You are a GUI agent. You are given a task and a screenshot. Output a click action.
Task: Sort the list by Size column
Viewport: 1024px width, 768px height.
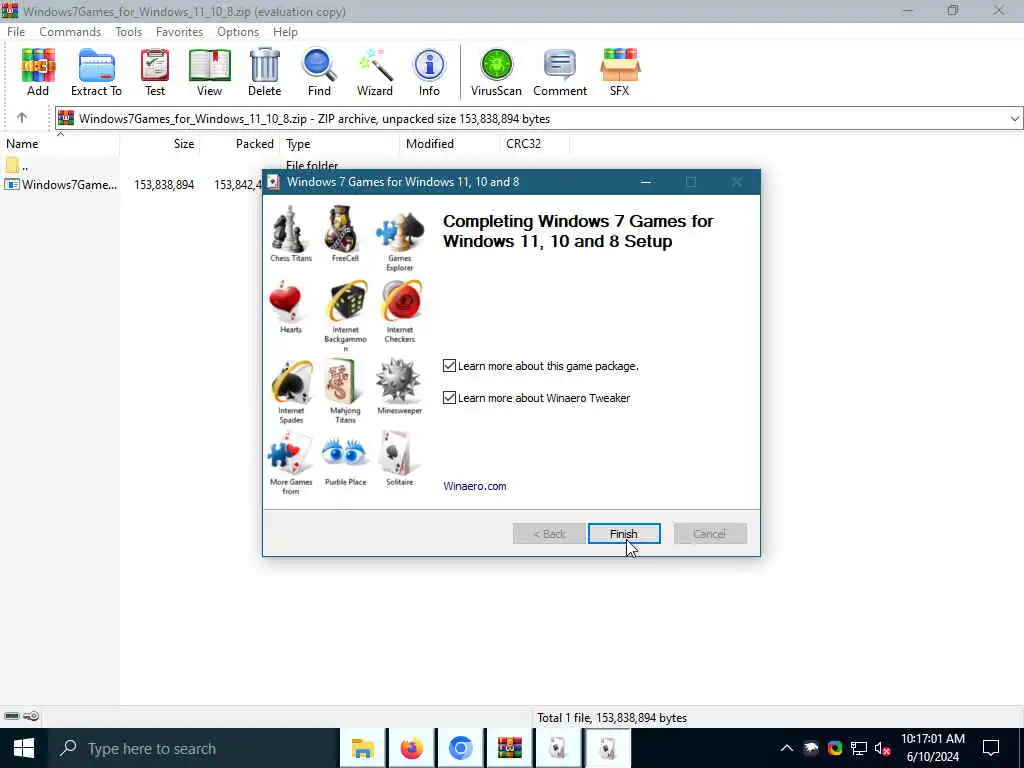pyautogui.click(x=160, y=144)
